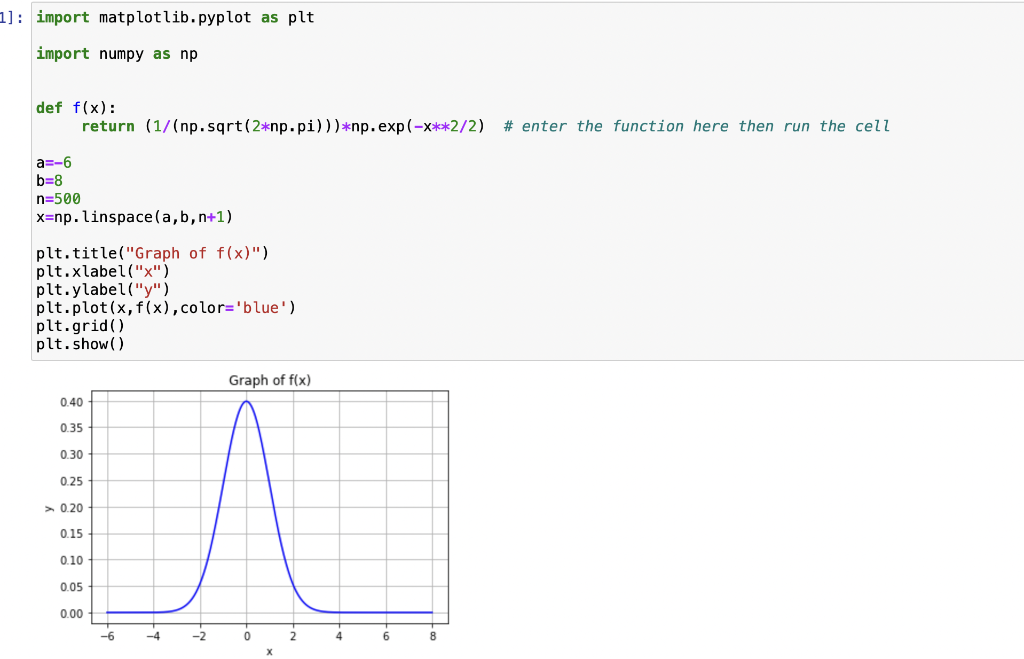Click the x-axis label below the graph
Image resolution: width=1024 pixels, height=659 pixels.
268,650
